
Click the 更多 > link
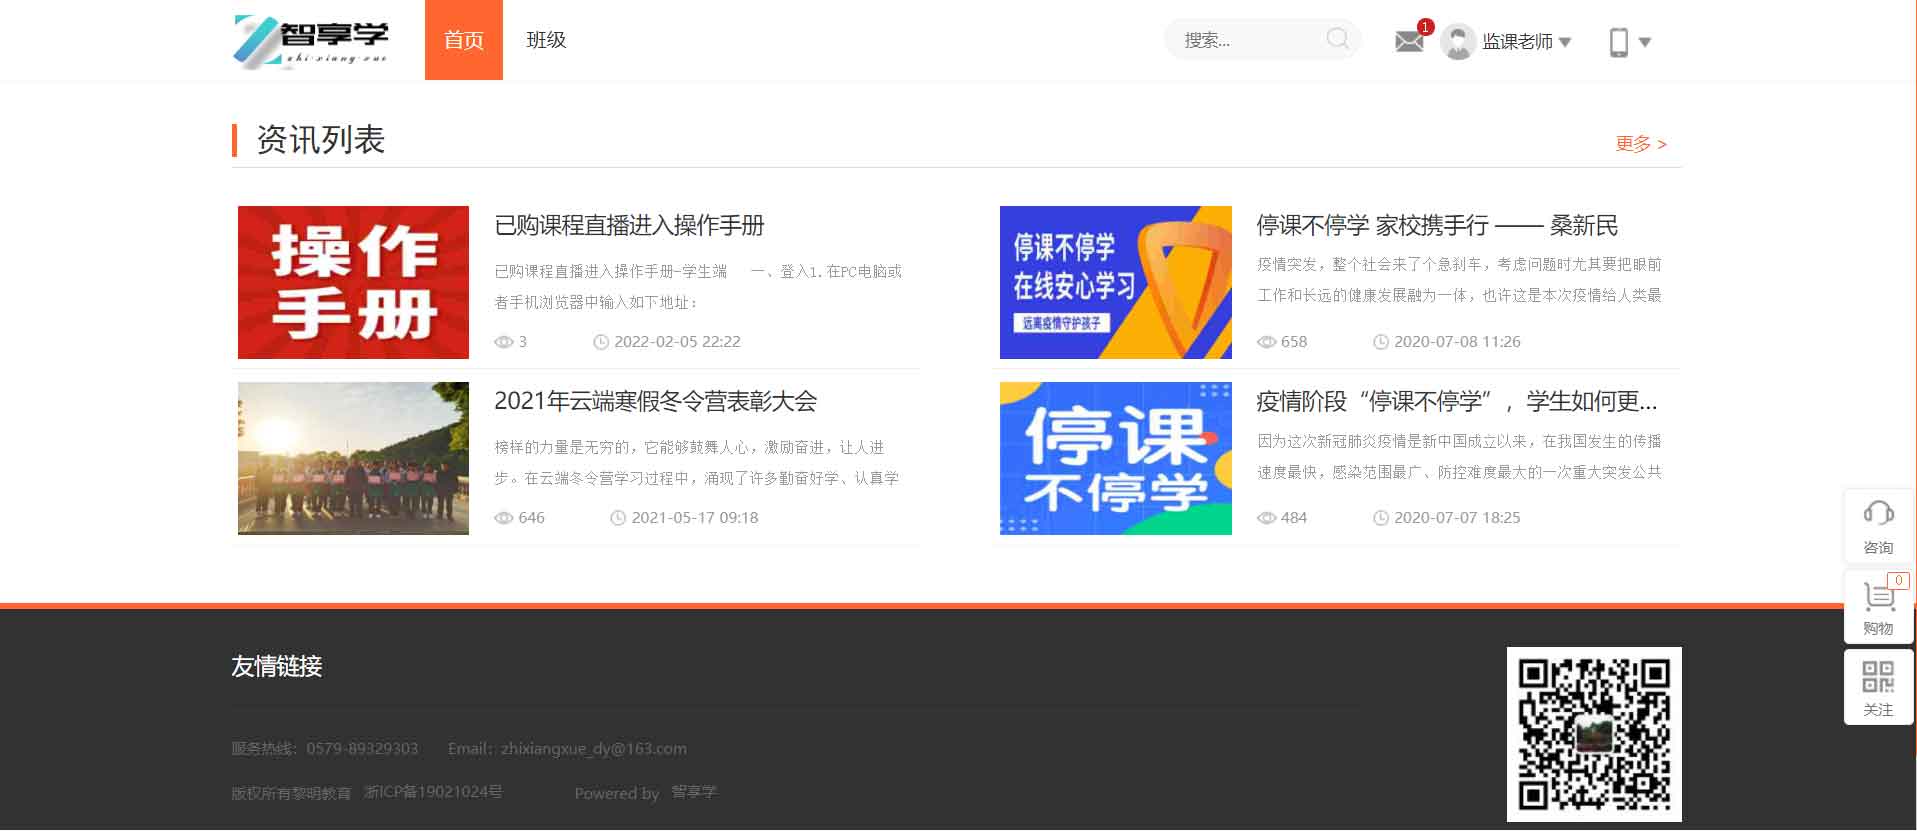[1640, 144]
